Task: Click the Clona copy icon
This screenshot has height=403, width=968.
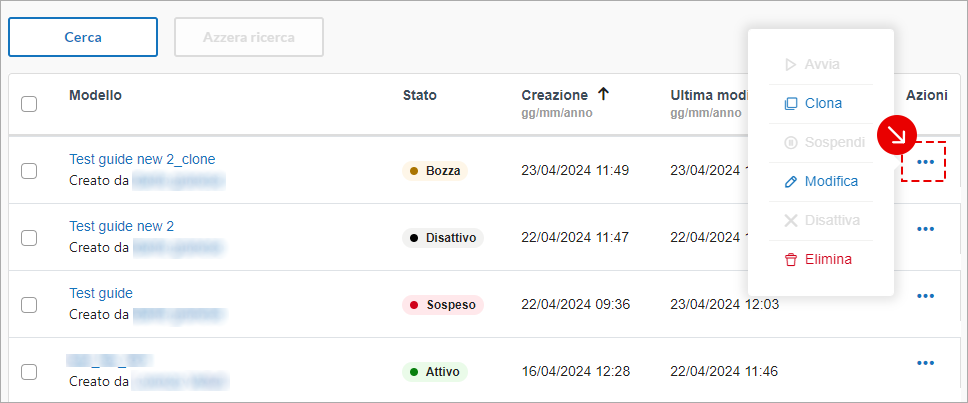Action: 790,103
